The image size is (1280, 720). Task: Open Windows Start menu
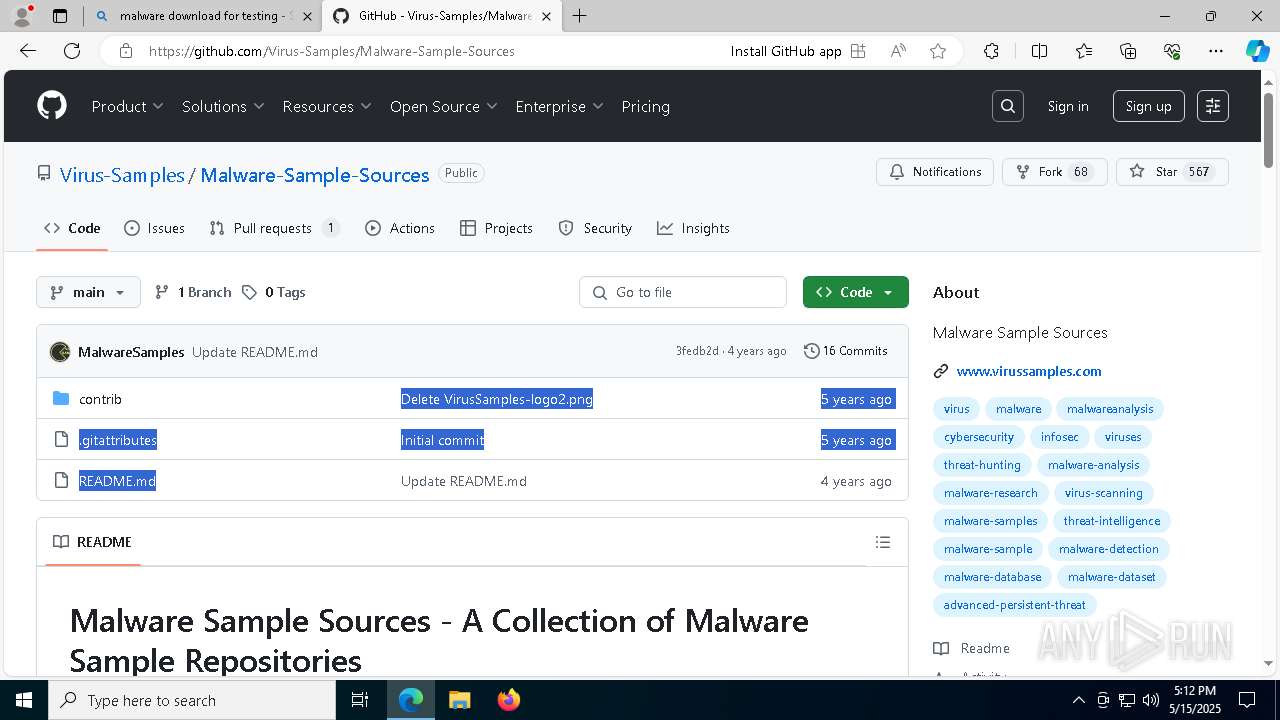[24, 700]
